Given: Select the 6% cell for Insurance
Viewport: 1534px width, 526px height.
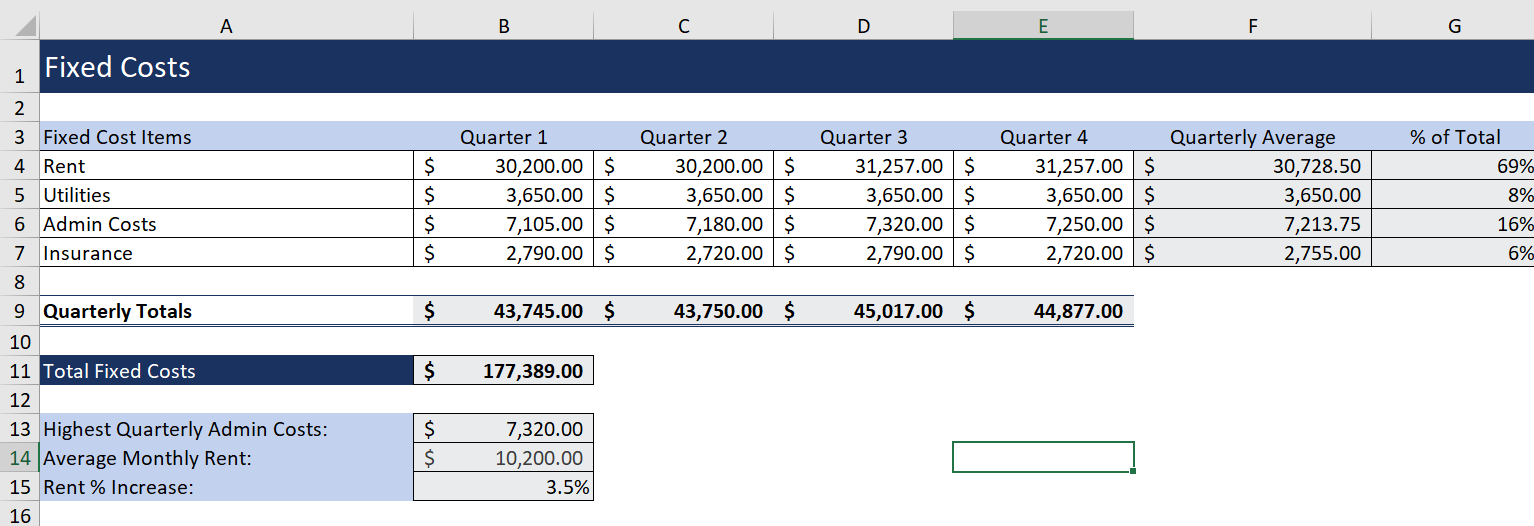Looking at the screenshot, I should (1453, 253).
